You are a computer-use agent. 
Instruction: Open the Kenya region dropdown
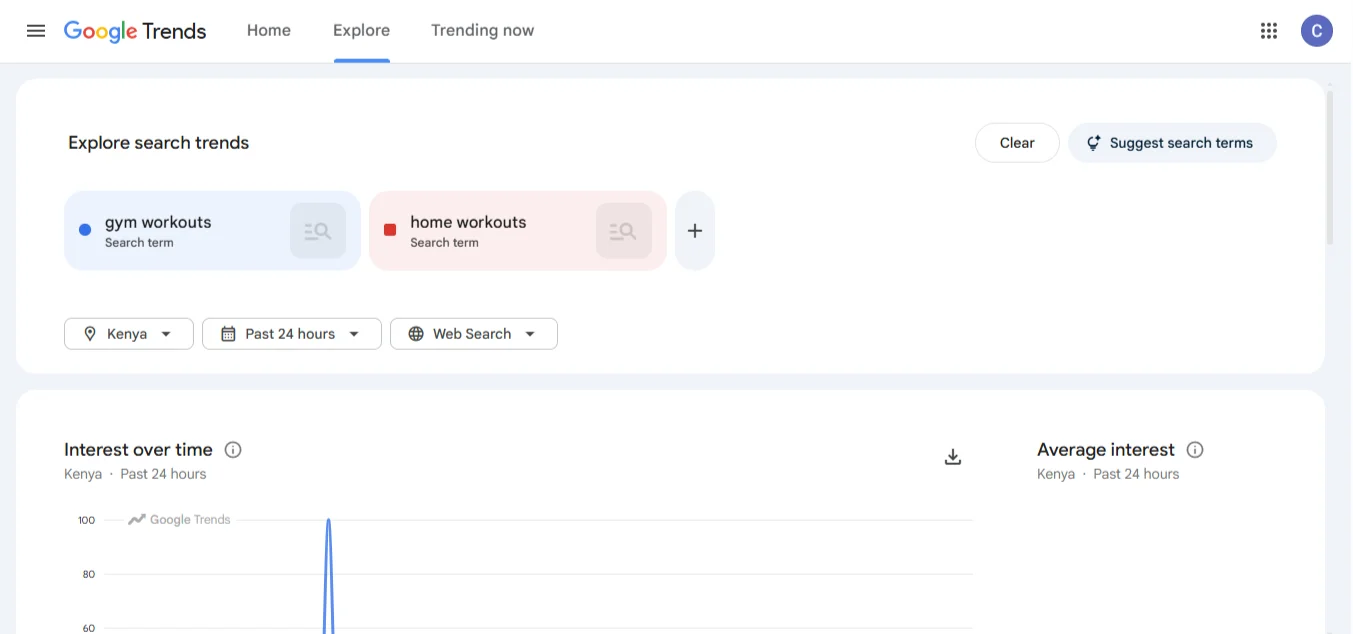click(x=129, y=334)
